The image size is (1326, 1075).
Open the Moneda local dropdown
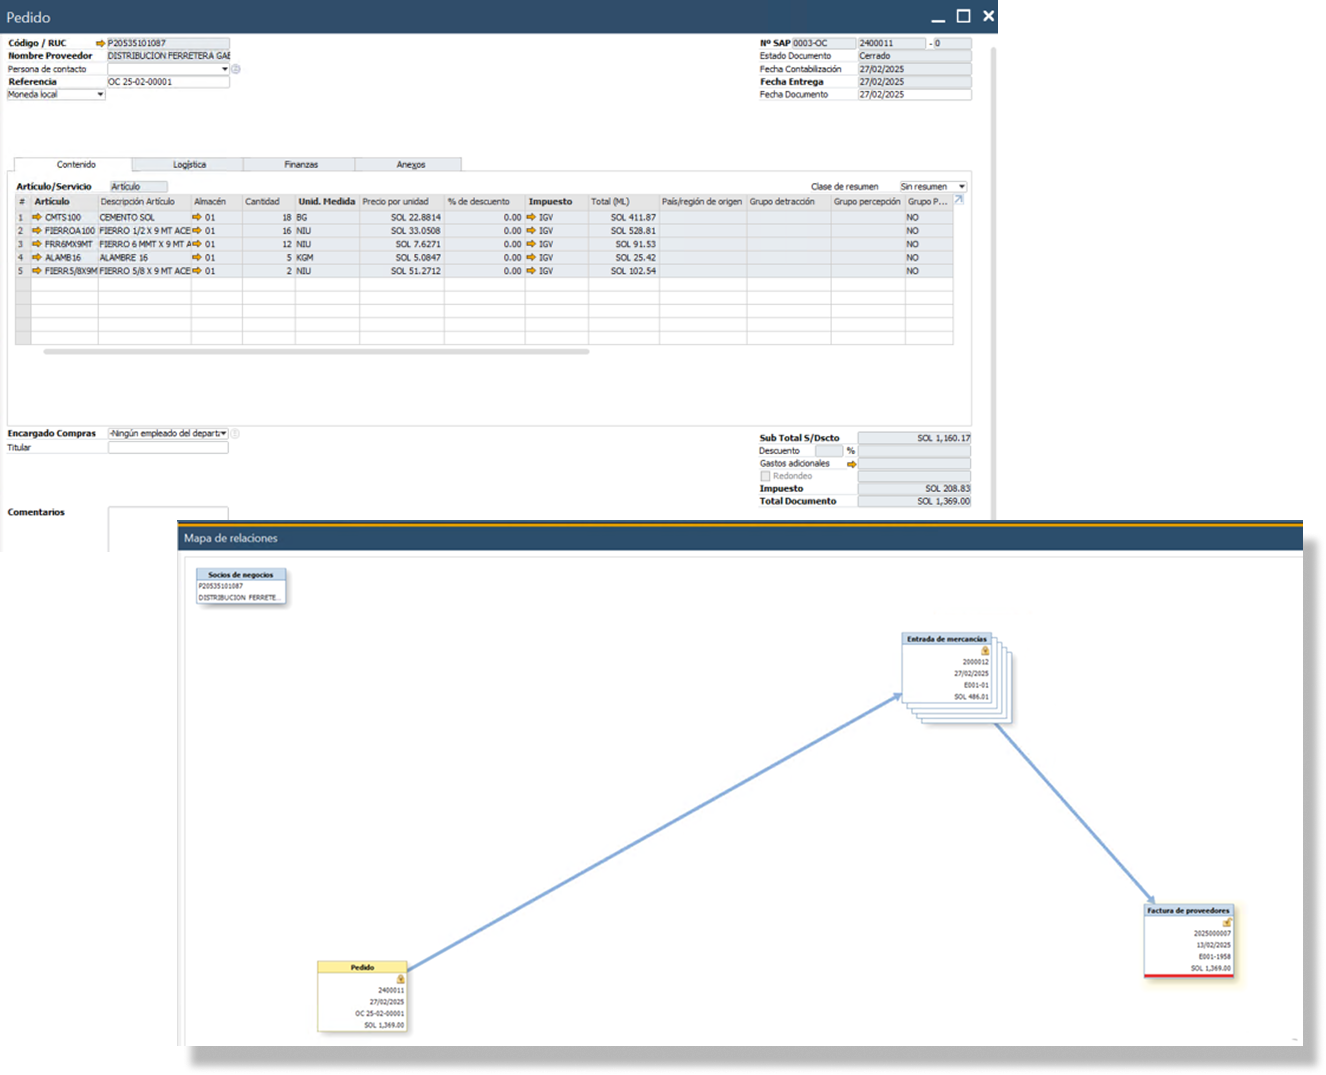(x=100, y=94)
